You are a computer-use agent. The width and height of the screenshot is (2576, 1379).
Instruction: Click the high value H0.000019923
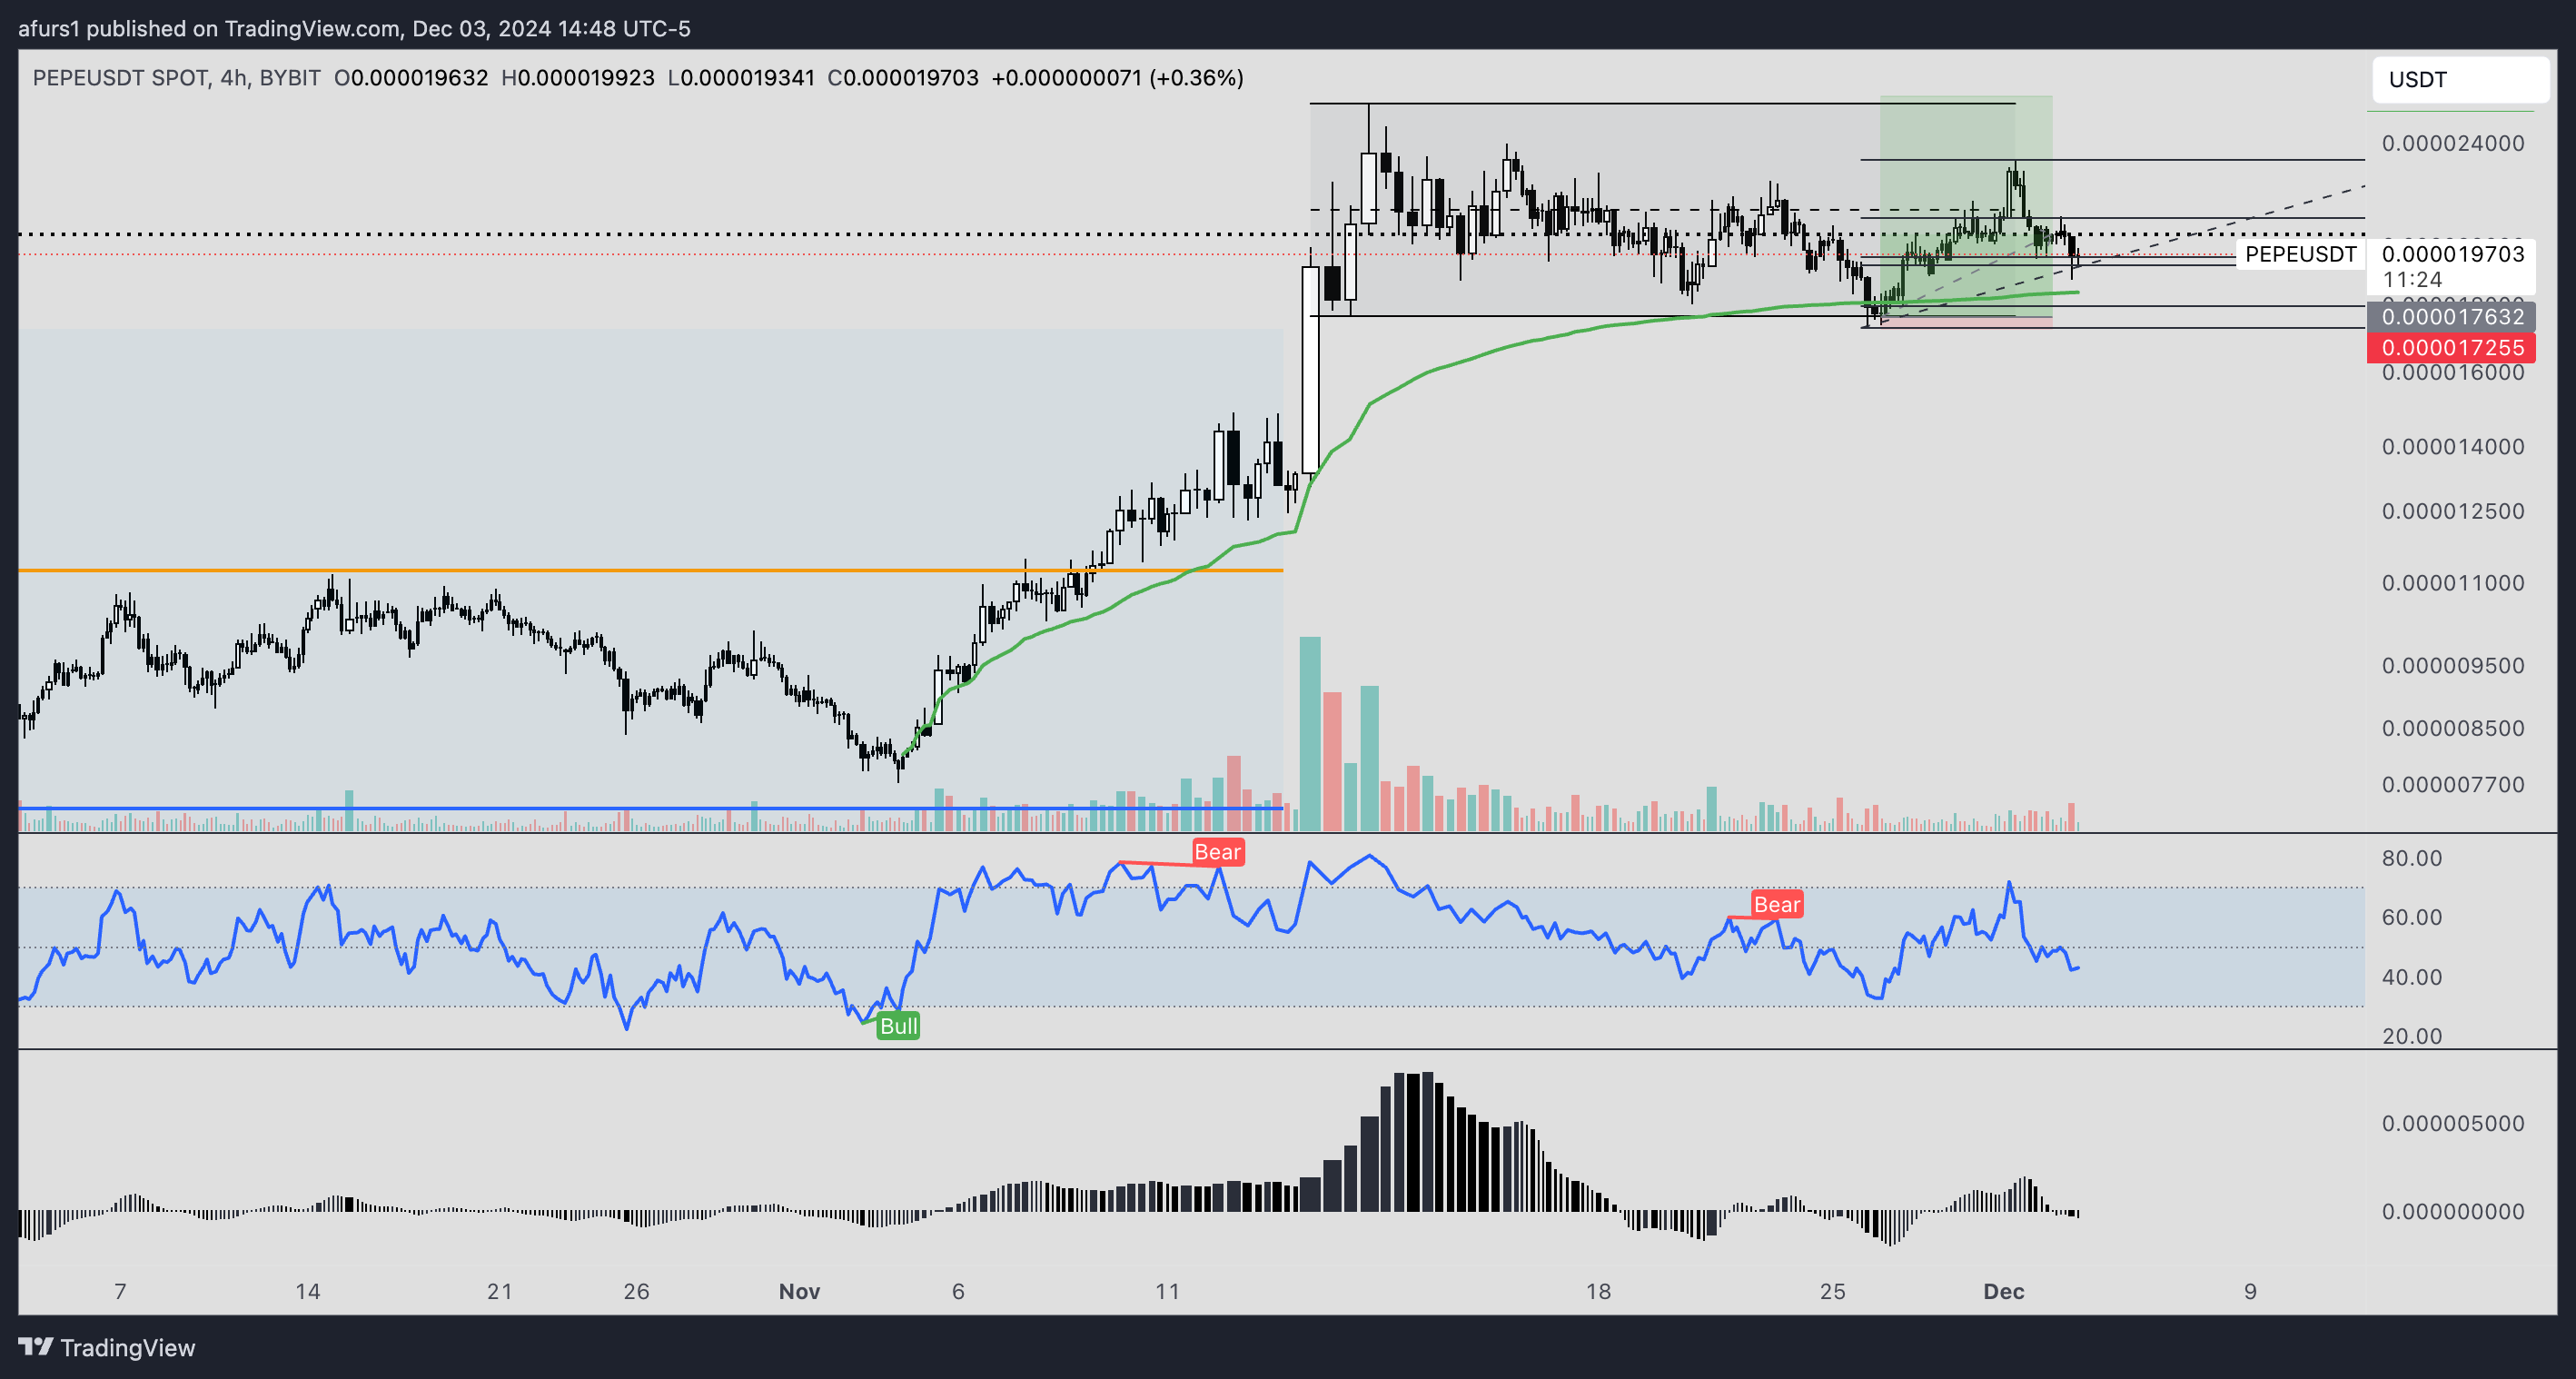click(578, 78)
